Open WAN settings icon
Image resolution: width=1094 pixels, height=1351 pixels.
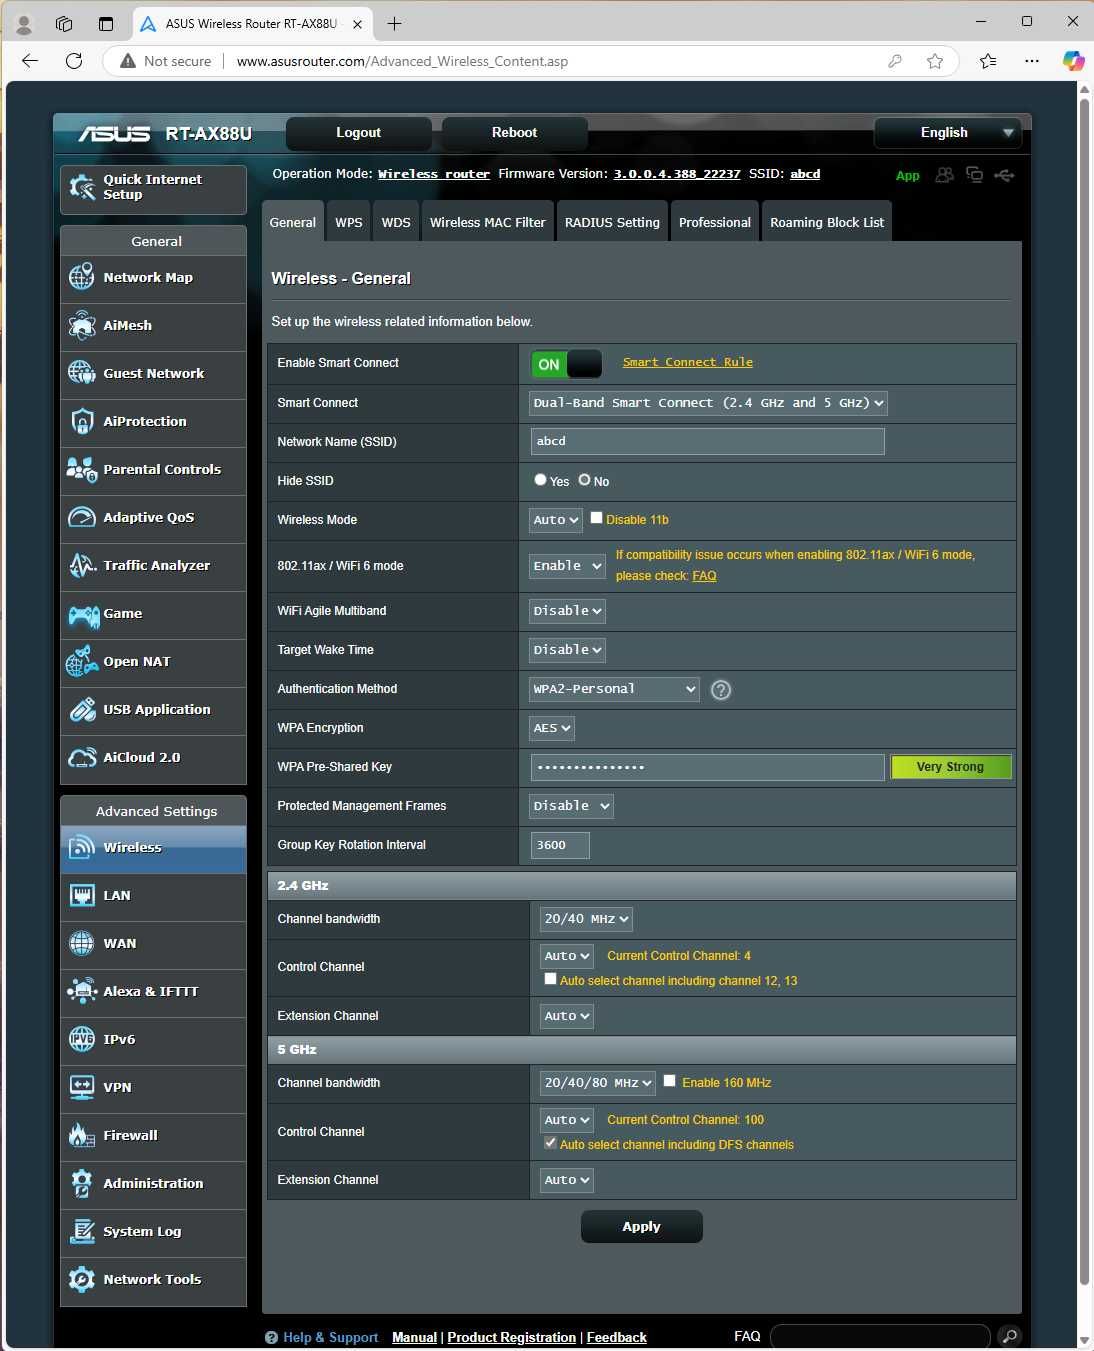tap(82, 943)
